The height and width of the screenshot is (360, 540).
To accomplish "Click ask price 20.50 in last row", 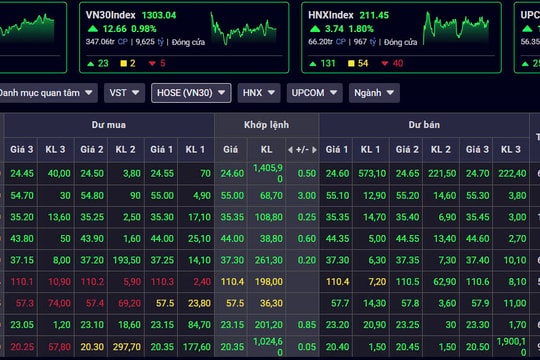I will (x=477, y=347).
